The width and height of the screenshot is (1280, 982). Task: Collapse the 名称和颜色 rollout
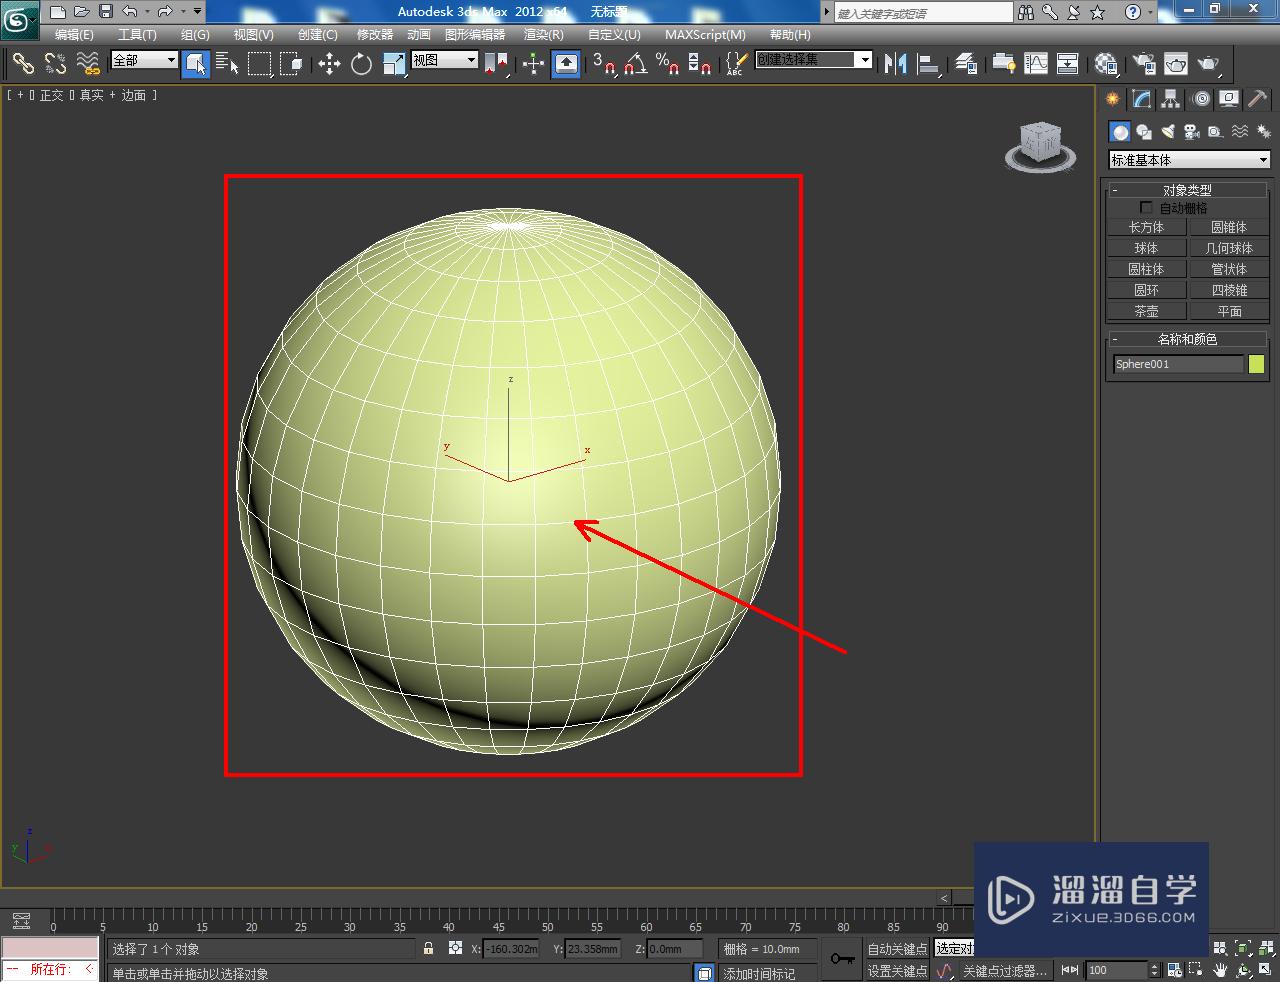tap(1187, 339)
